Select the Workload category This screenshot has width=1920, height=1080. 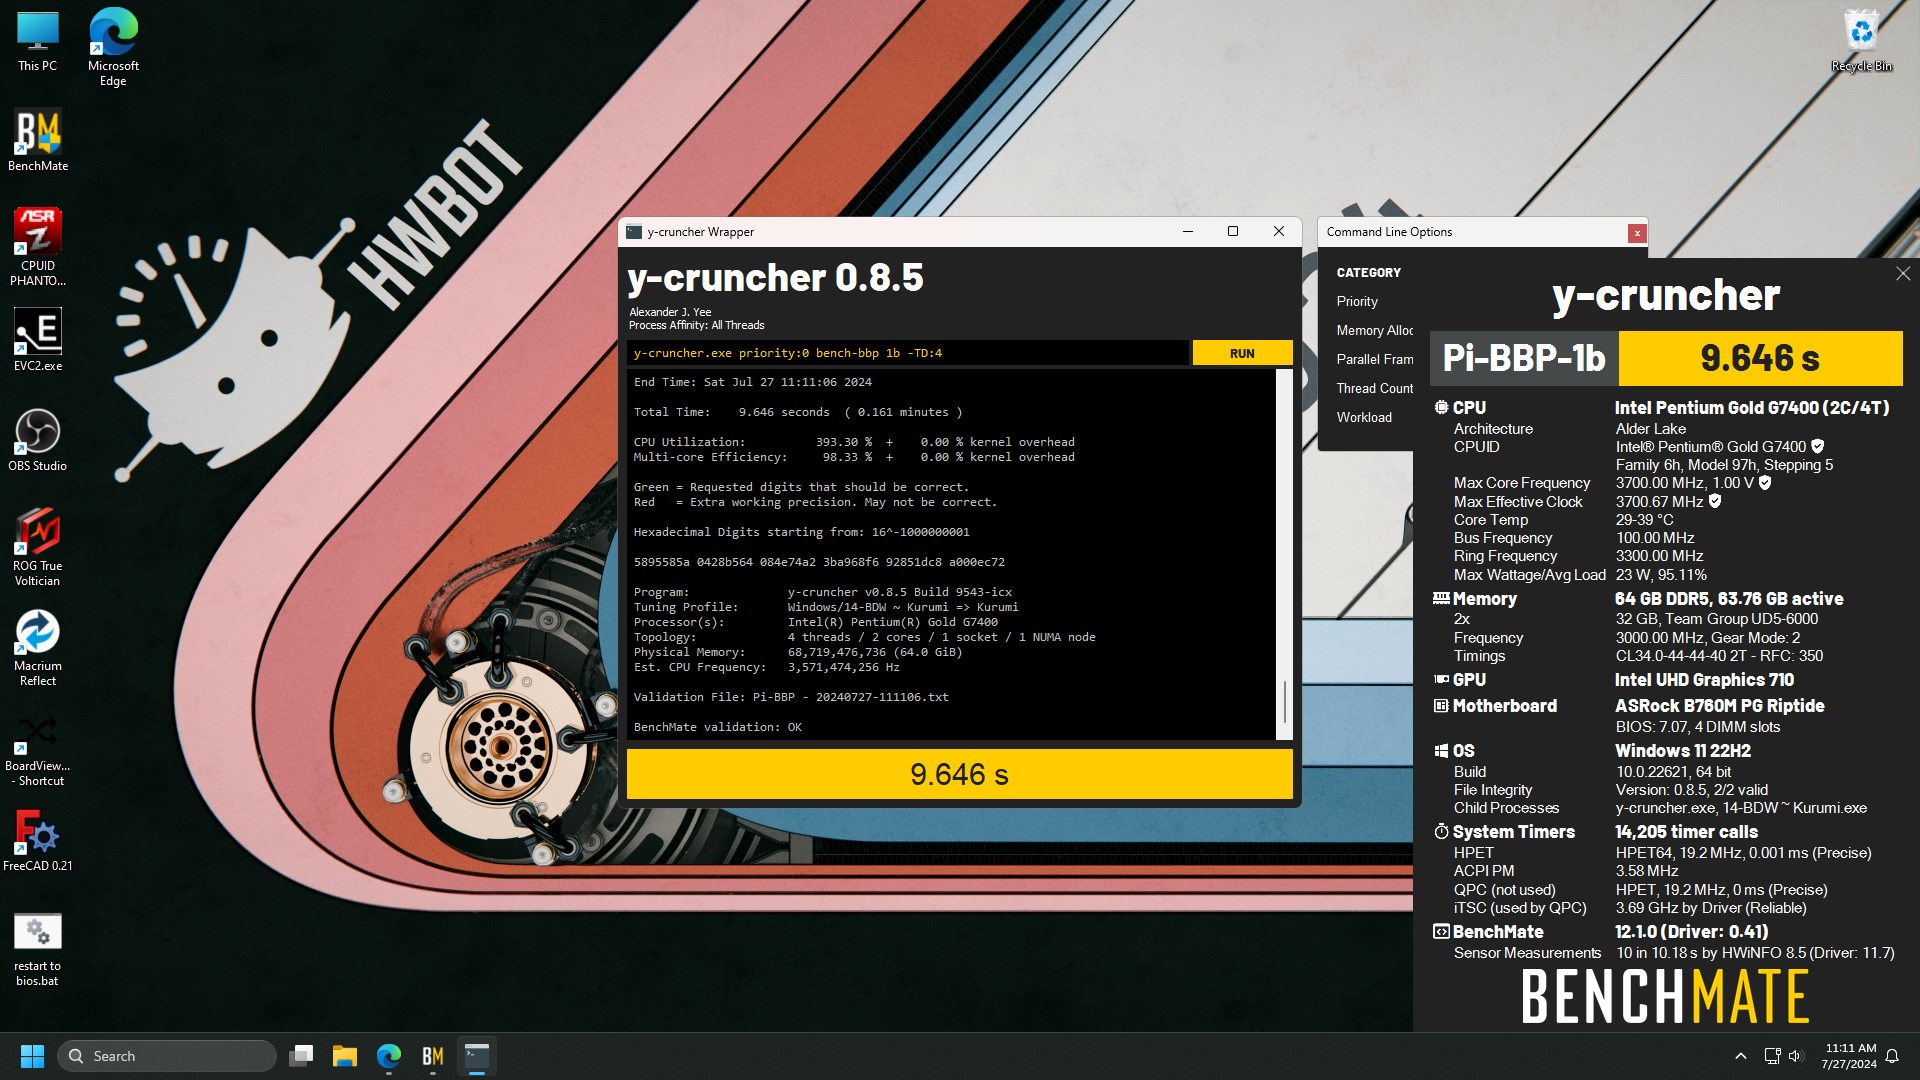1364,417
